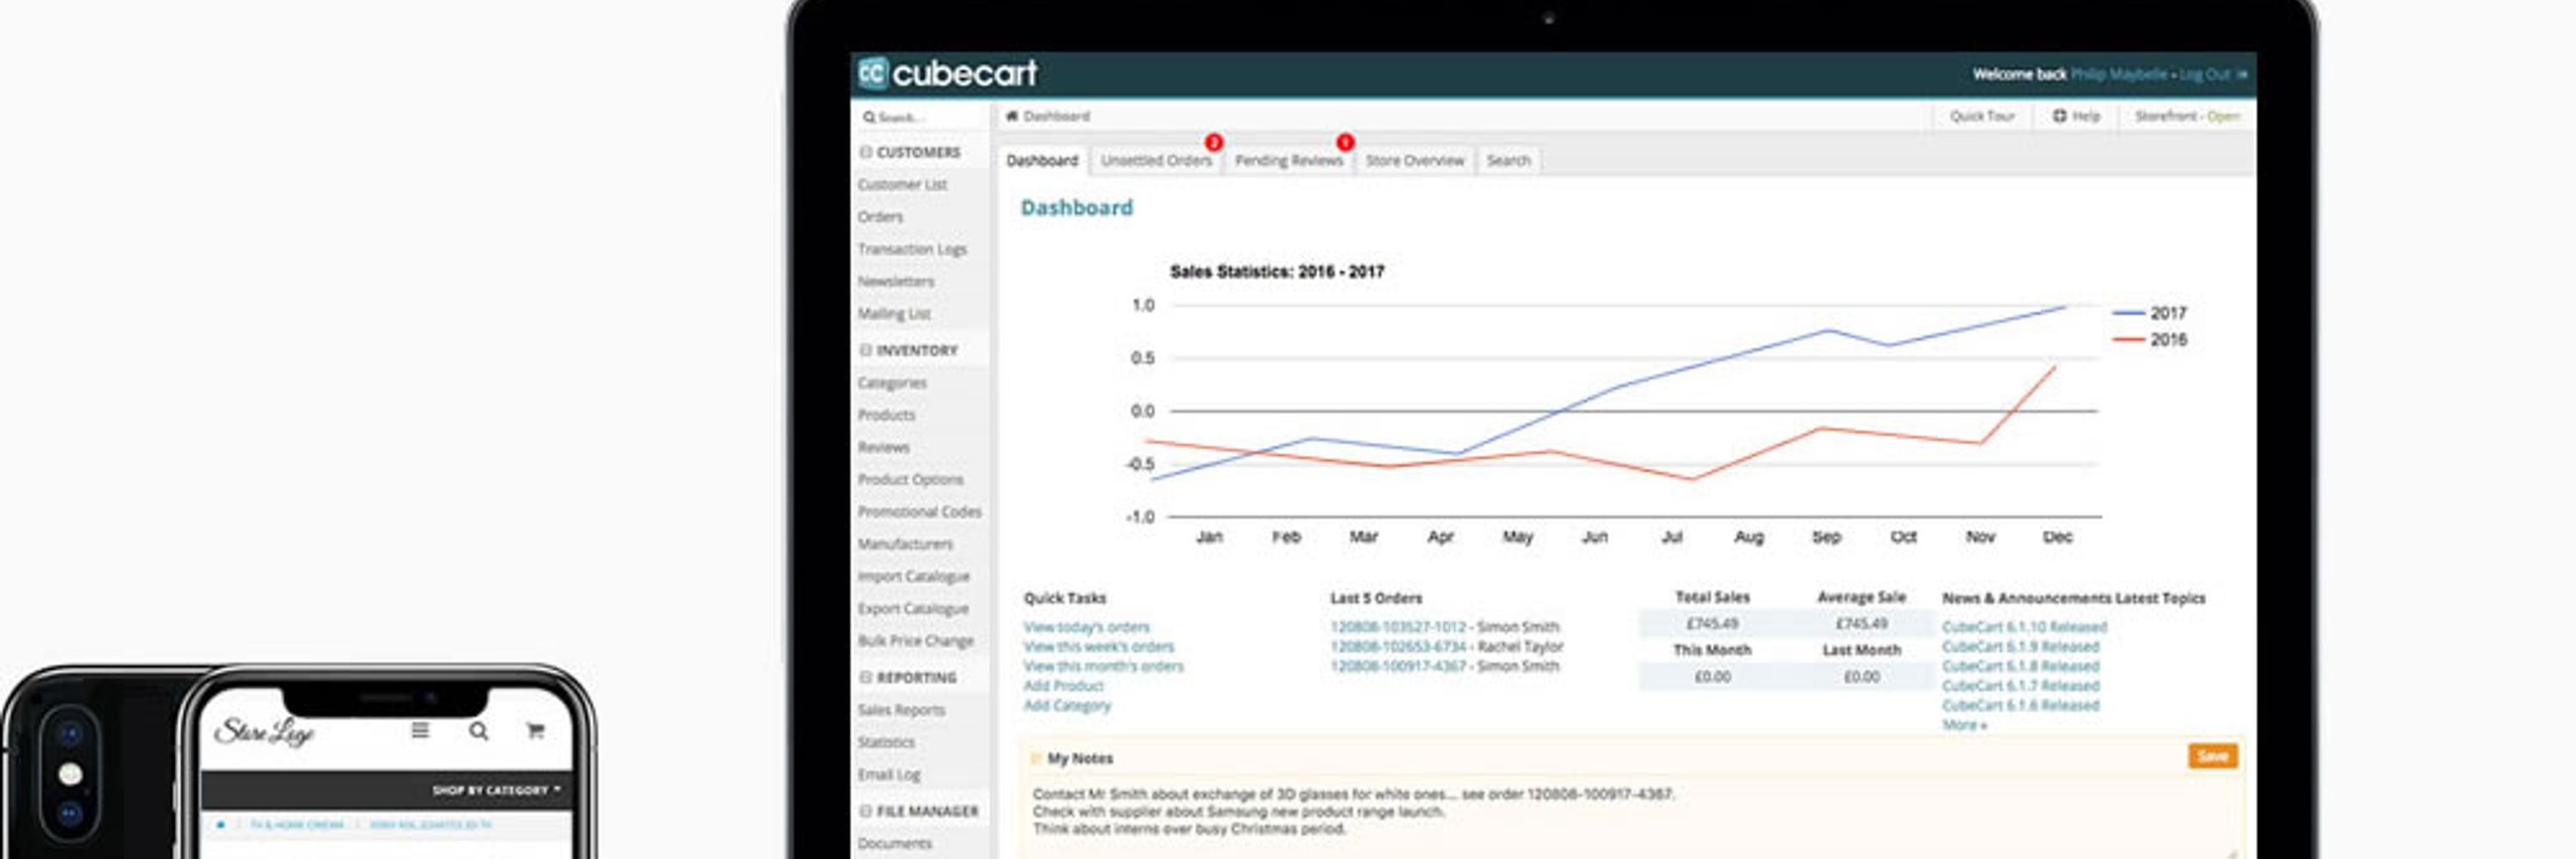The height and width of the screenshot is (859, 2576).
Task: Click red badge on Pending Reviews tab
Action: [x=1345, y=143]
